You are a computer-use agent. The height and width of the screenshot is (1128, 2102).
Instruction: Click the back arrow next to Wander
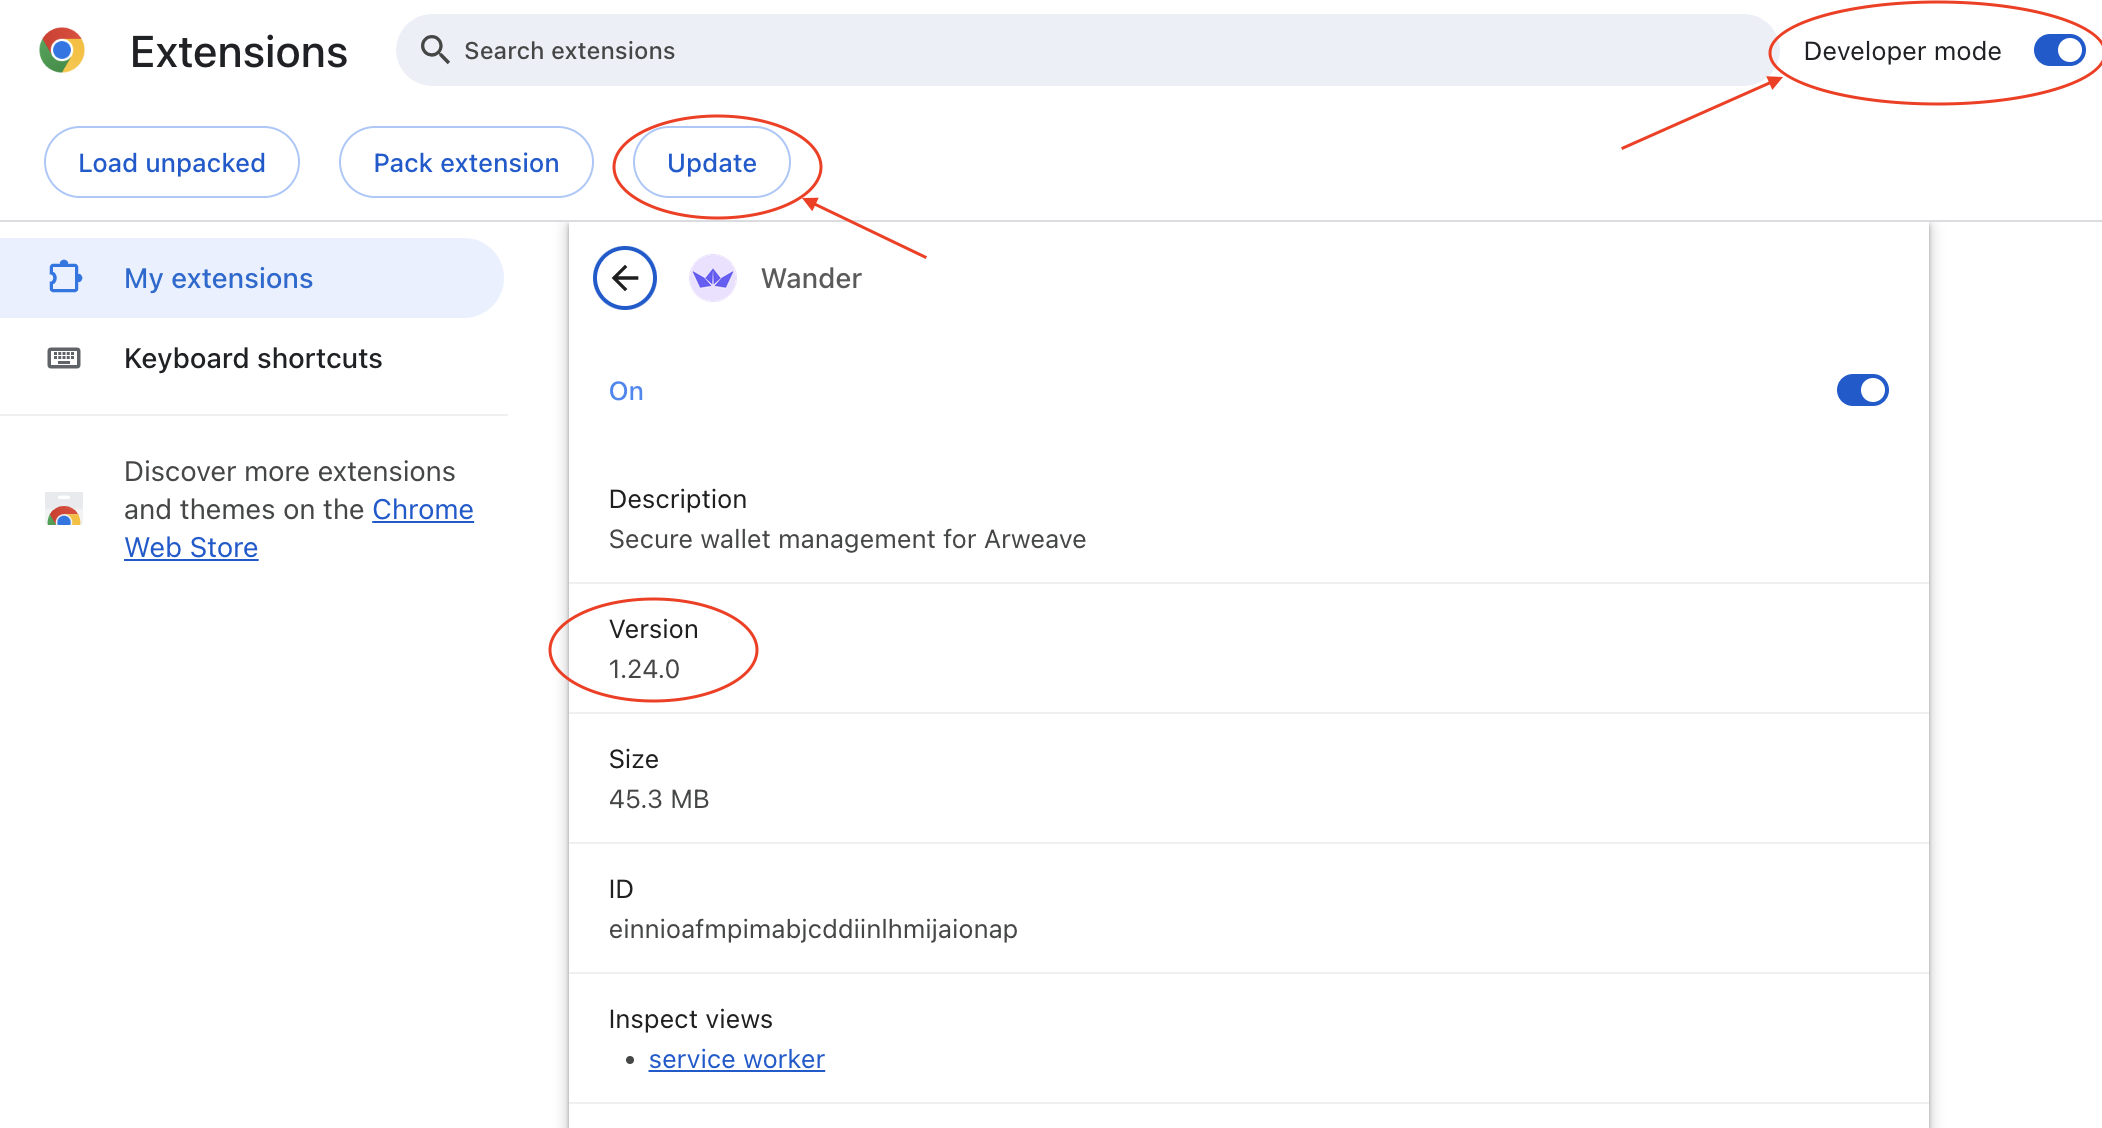point(625,278)
